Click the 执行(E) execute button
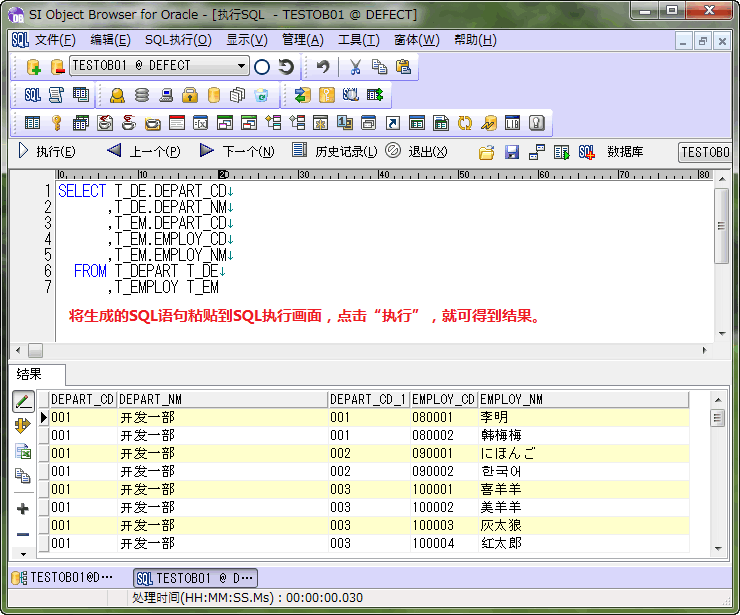 (46, 152)
